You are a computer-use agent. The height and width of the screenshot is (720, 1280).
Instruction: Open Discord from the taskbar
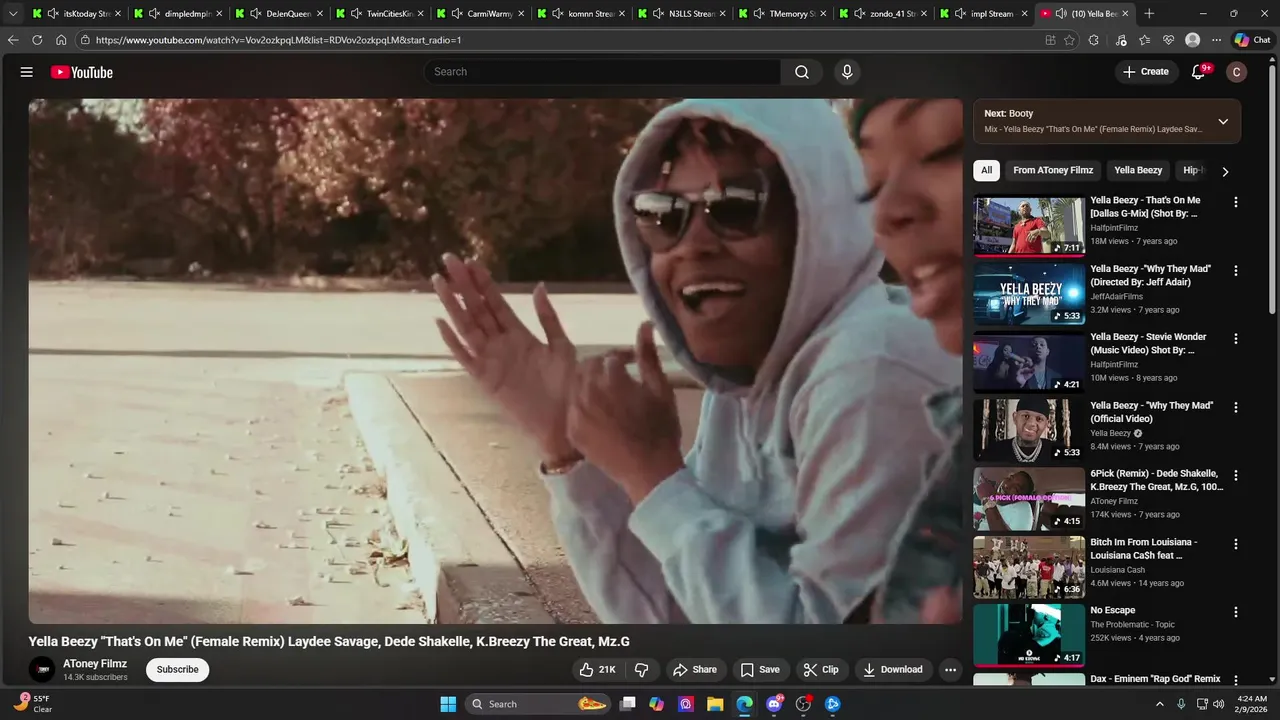774,704
